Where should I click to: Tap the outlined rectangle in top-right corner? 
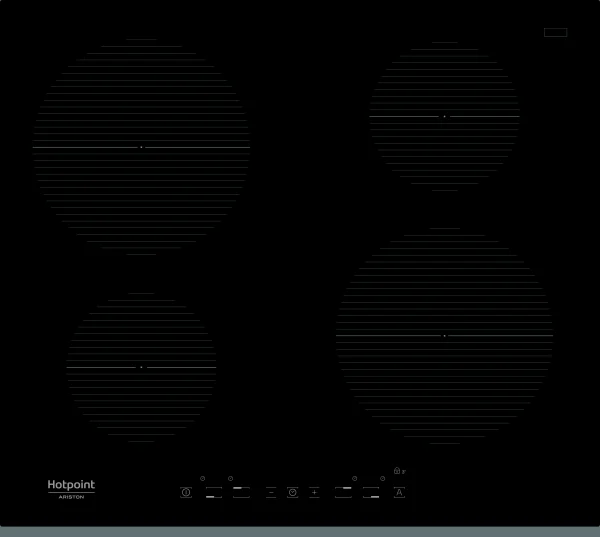(556, 33)
